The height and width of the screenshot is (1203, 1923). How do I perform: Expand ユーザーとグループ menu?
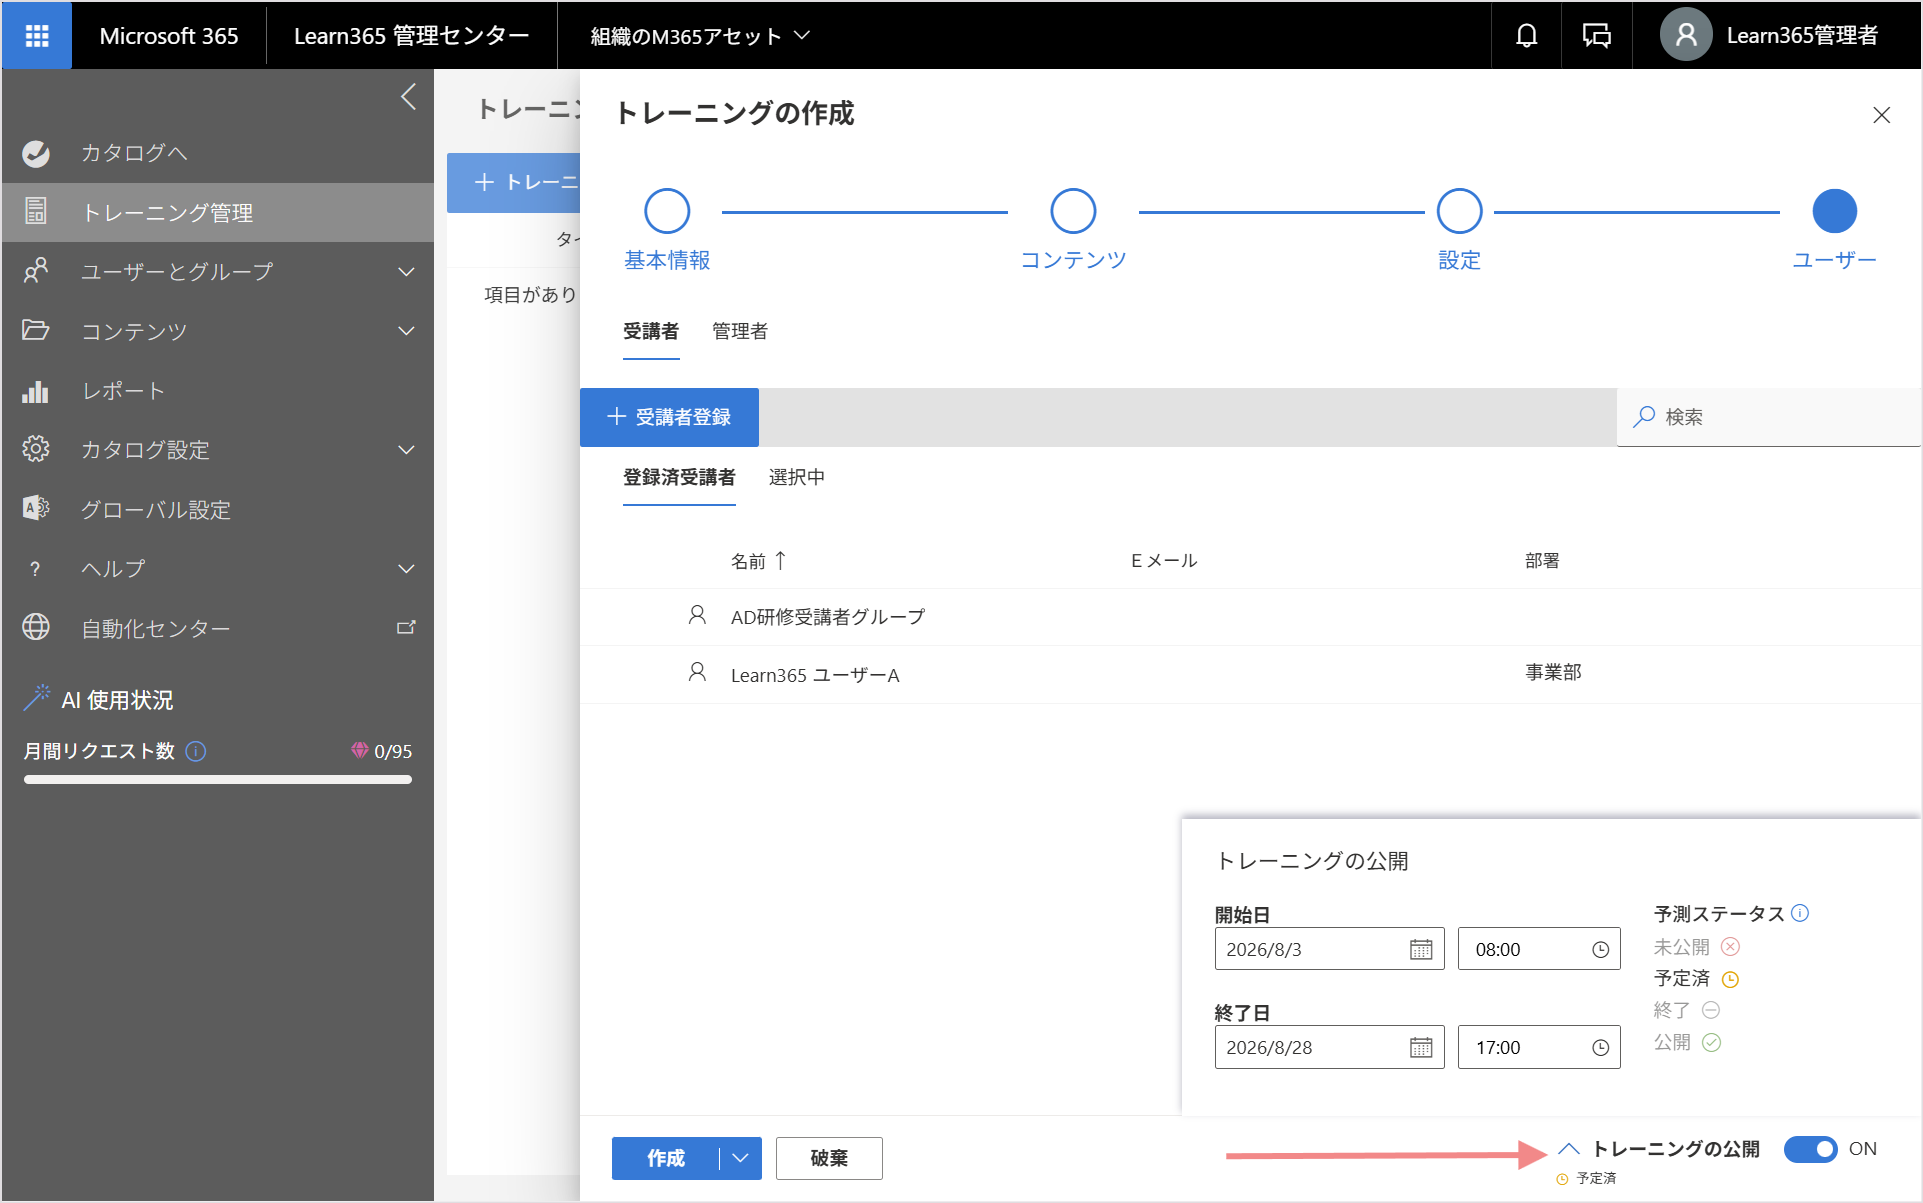[x=406, y=272]
